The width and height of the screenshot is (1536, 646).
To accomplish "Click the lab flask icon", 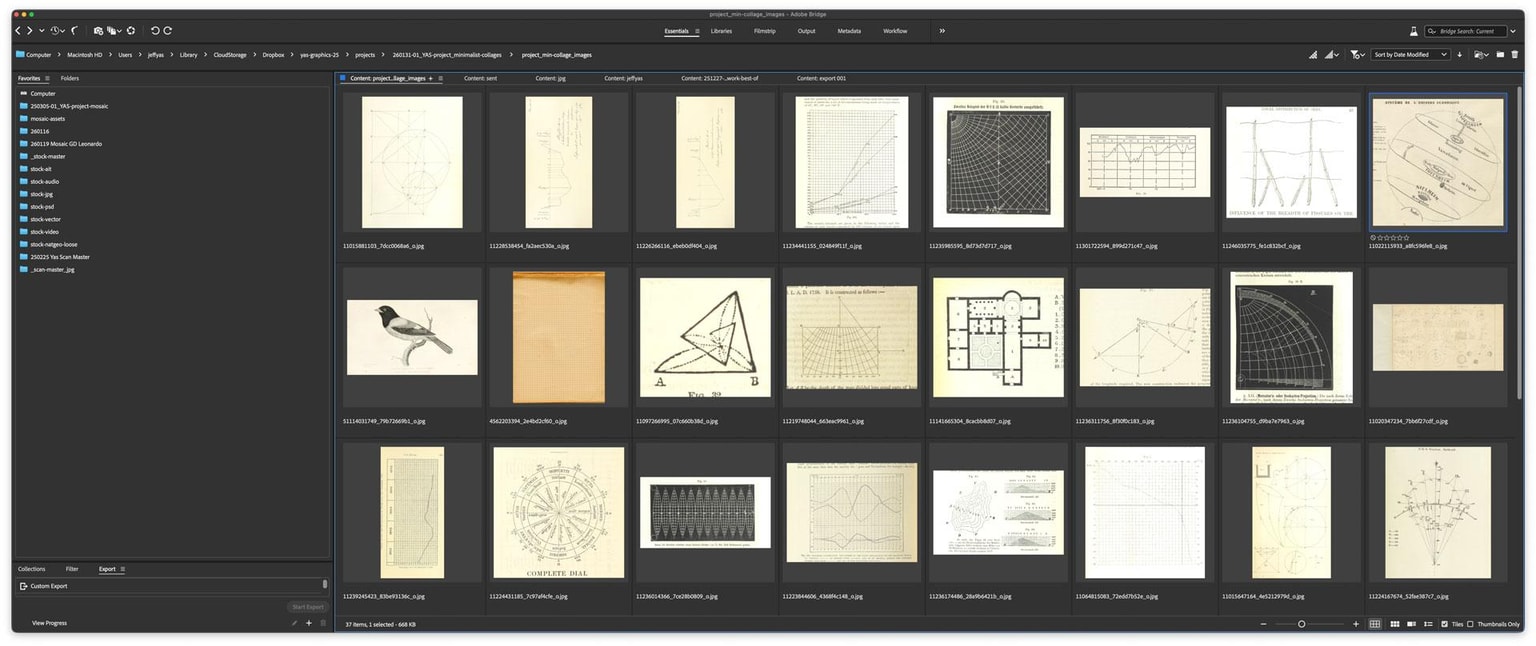I will pyautogui.click(x=1414, y=31).
